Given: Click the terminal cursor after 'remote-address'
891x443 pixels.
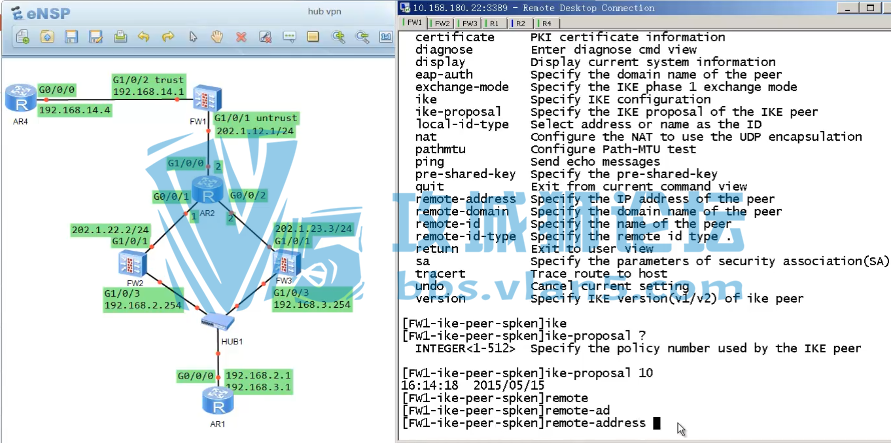Looking at the screenshot, I should 656,423.
